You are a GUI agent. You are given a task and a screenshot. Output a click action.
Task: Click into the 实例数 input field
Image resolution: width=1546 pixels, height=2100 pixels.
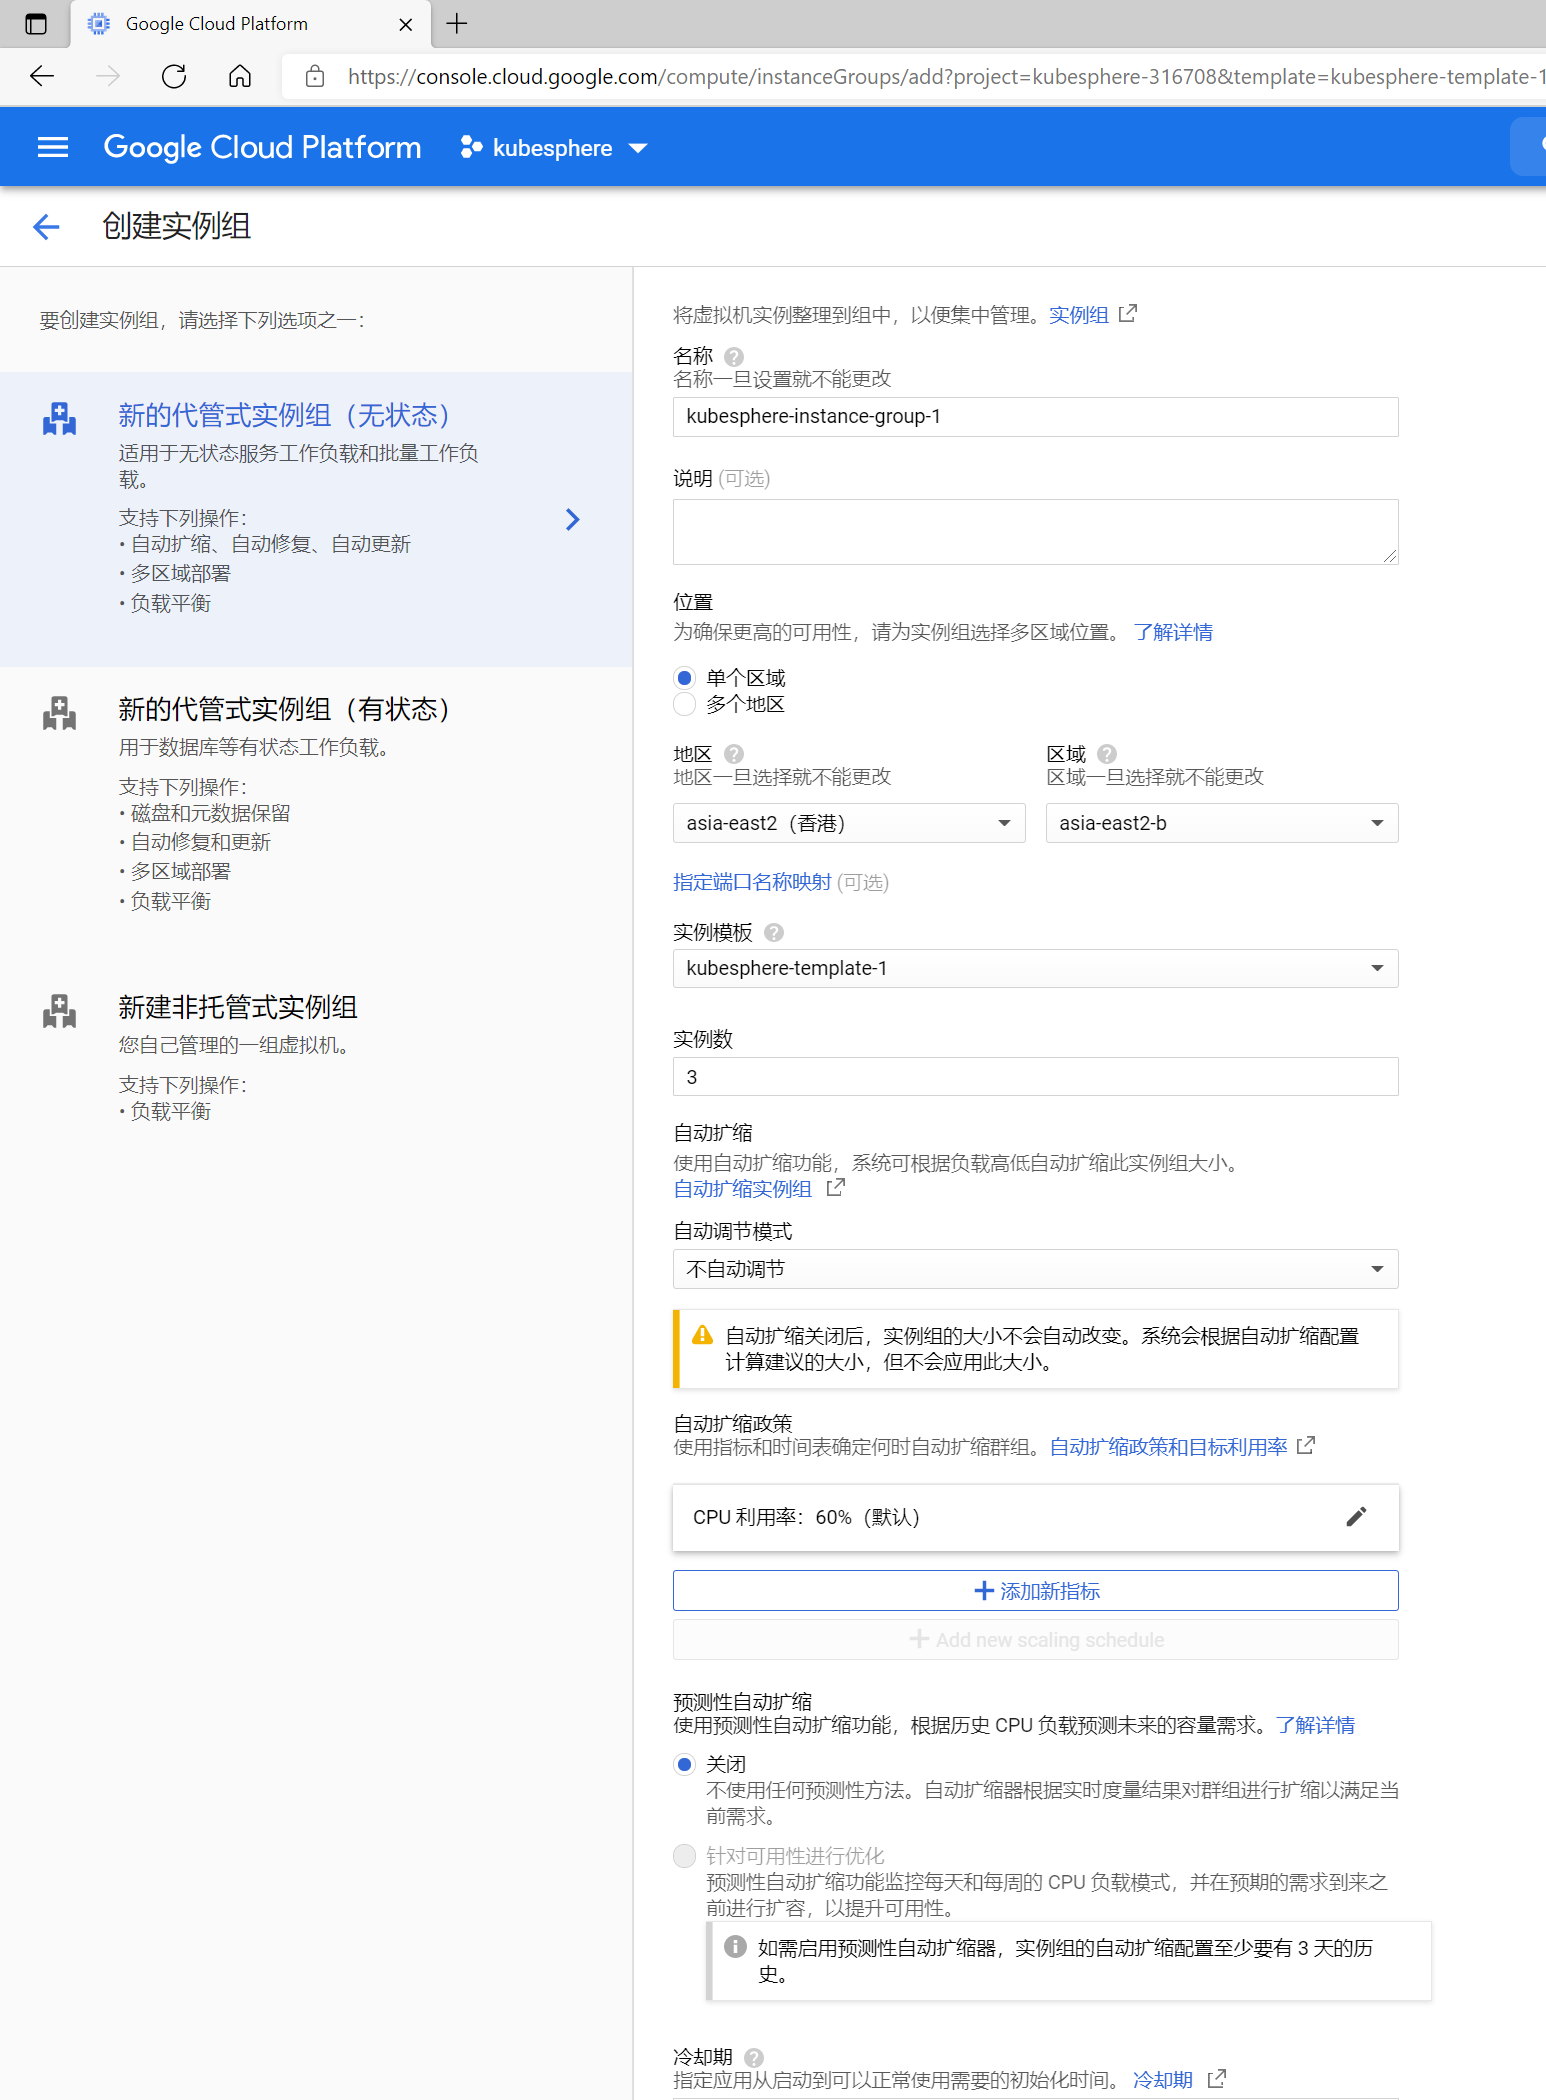coord(1035,1077)
